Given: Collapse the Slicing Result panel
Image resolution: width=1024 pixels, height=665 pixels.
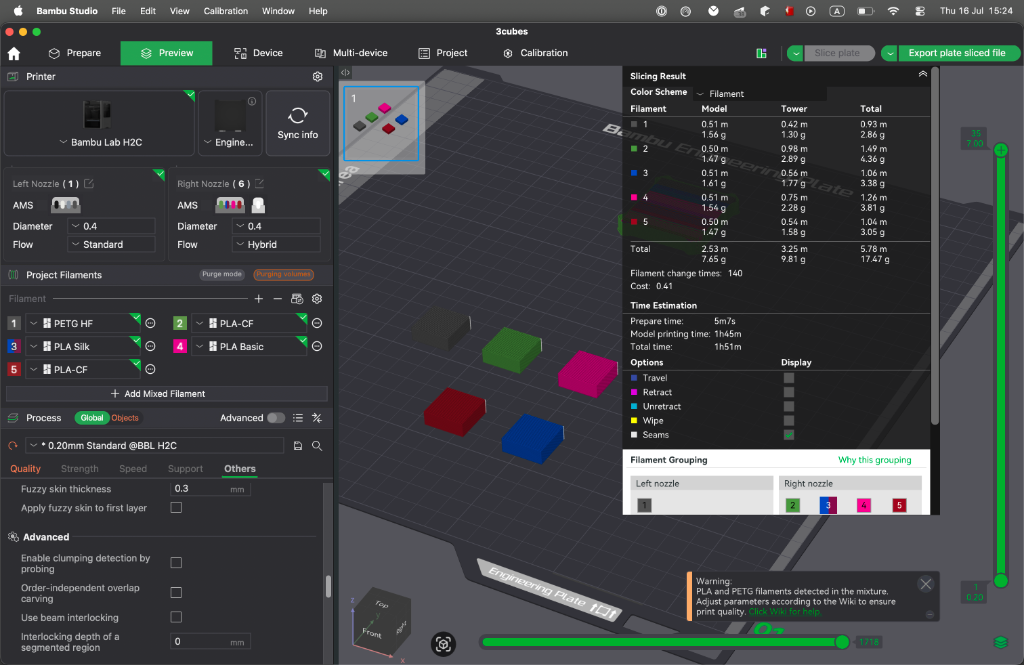Looking at the screenshot, I should (x=923, y=74).
